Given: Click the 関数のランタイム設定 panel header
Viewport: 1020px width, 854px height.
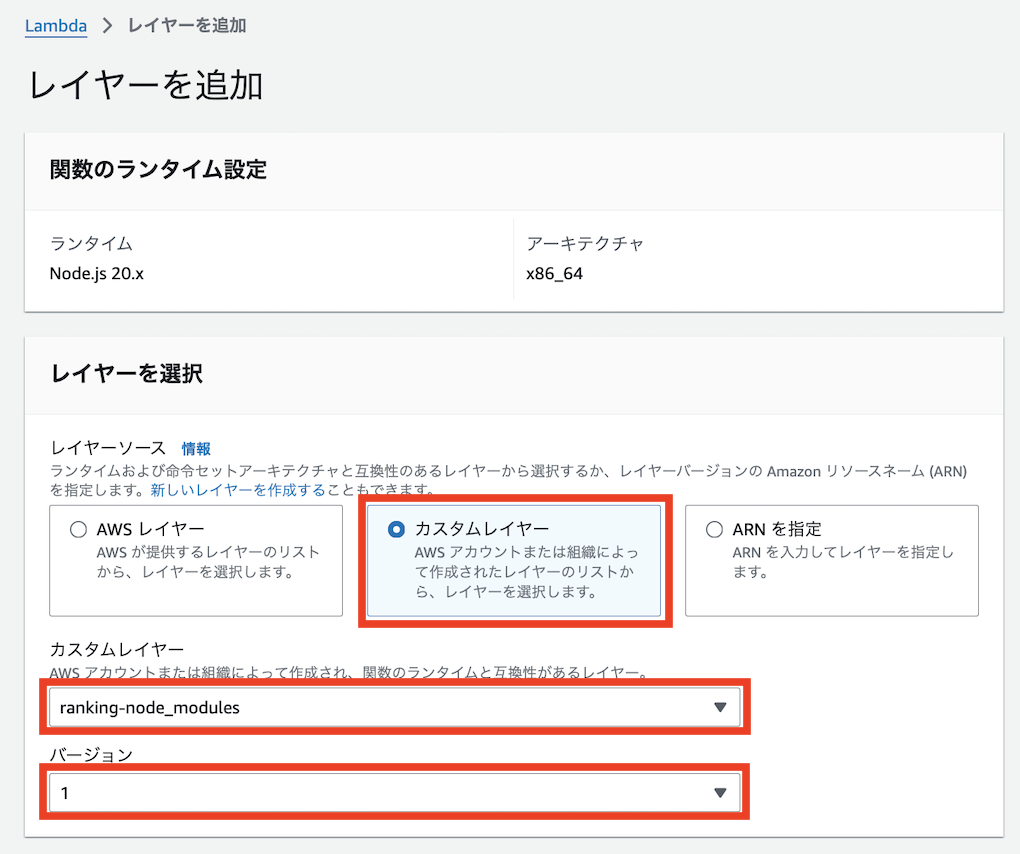Looking at the screenshot, I should point(158,169).
